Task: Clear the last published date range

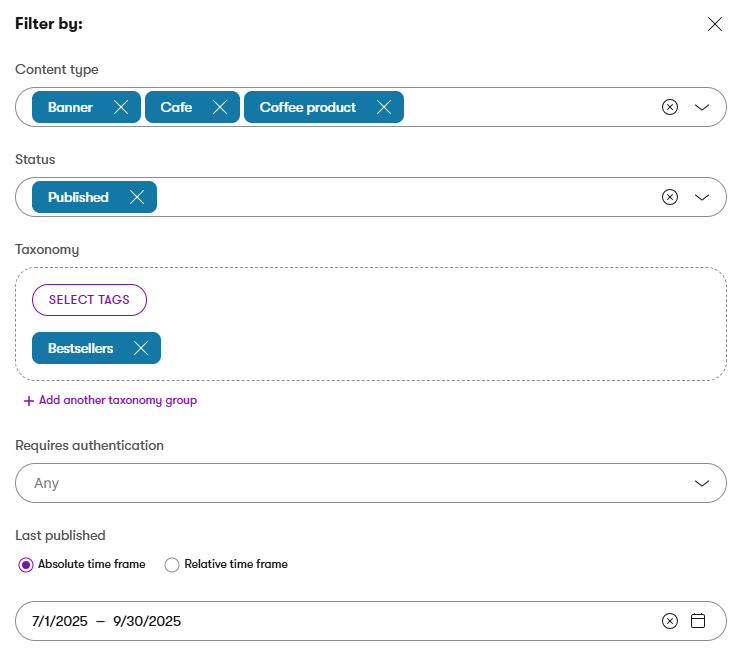Action: pos(670,621)
